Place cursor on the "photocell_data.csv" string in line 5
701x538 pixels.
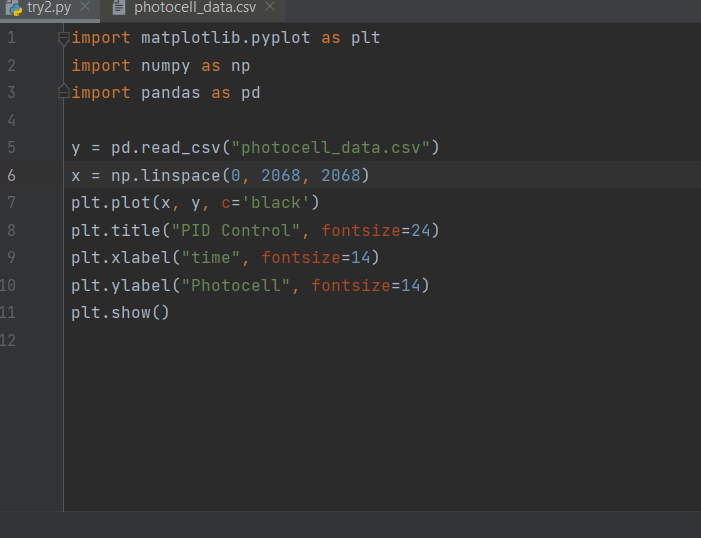(x=330, y=148)
